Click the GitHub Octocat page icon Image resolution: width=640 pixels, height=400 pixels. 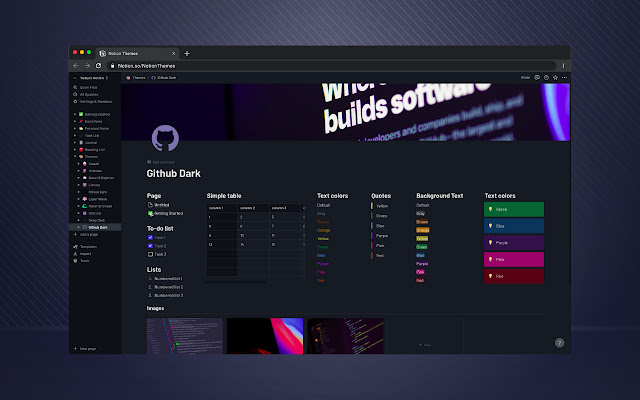165,138
